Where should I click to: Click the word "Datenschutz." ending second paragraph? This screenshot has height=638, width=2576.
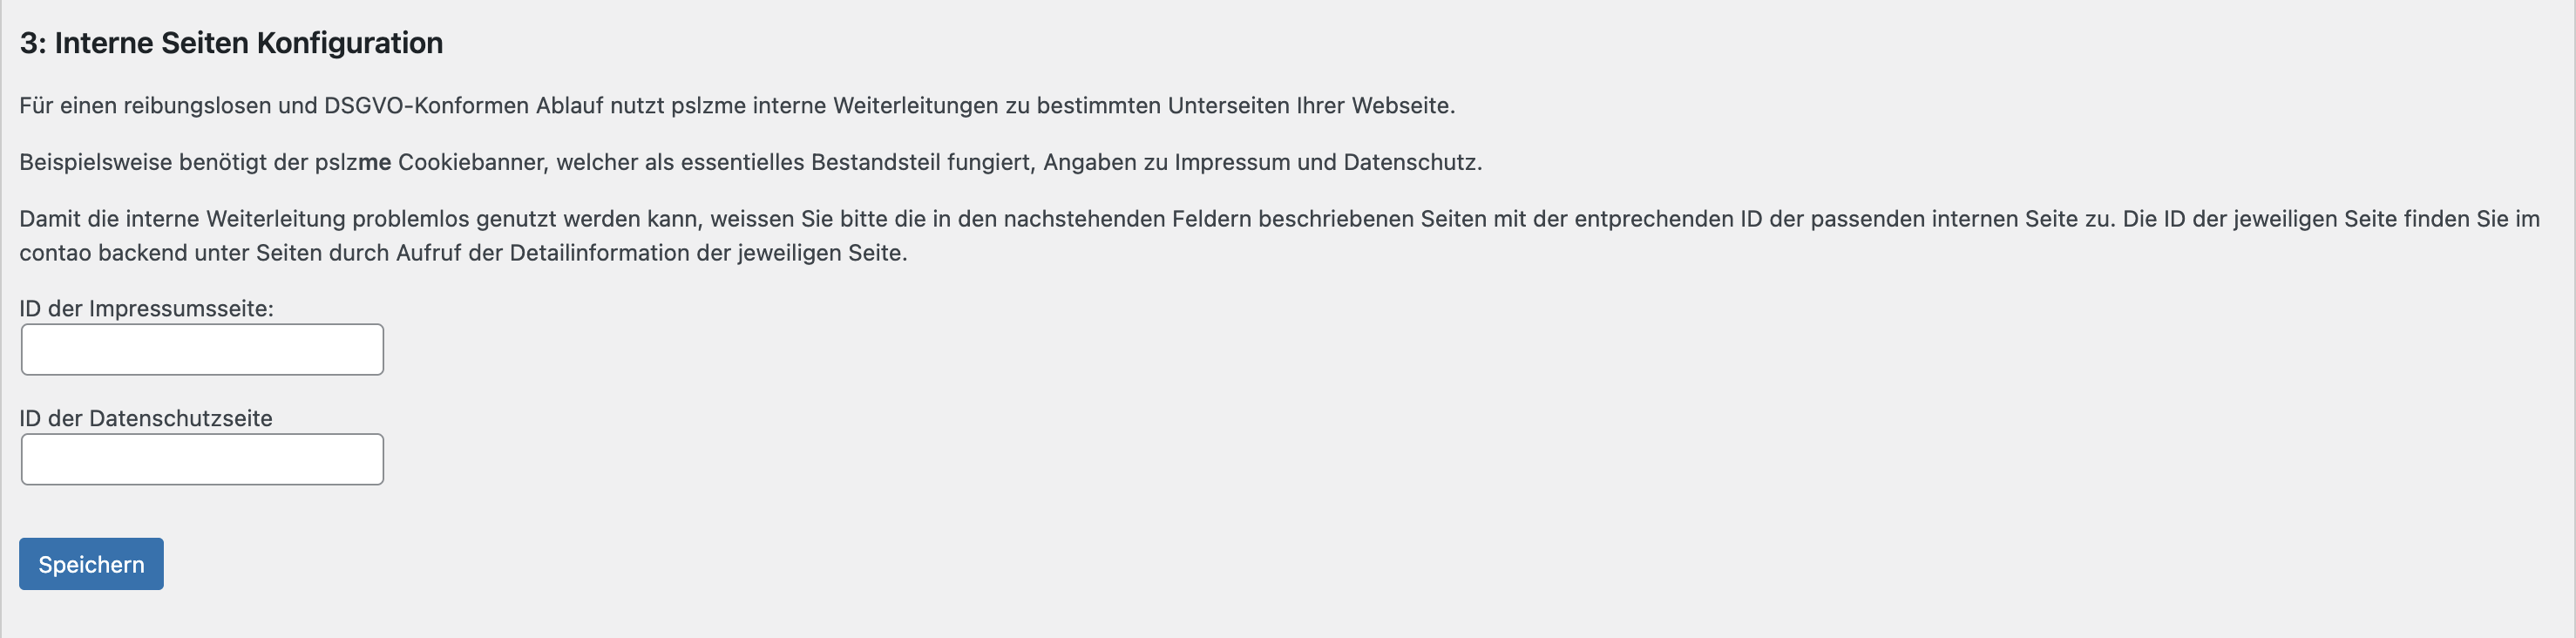[x=1412, y=162]
